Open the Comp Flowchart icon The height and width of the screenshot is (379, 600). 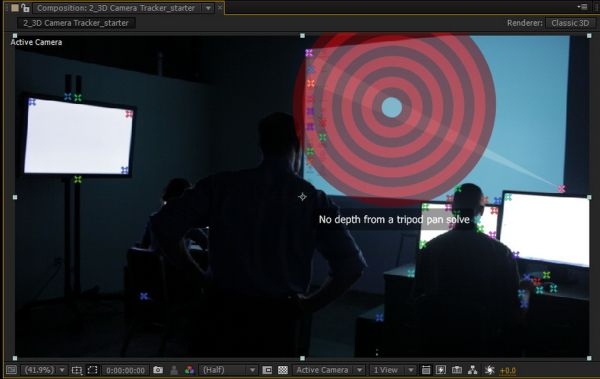click(x=473, y=370)
